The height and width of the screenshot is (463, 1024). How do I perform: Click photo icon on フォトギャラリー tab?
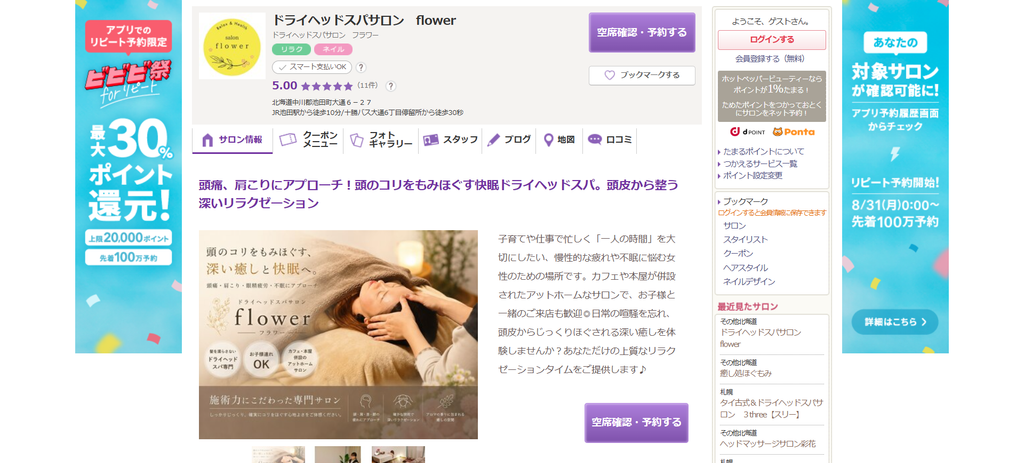[357, 140]
